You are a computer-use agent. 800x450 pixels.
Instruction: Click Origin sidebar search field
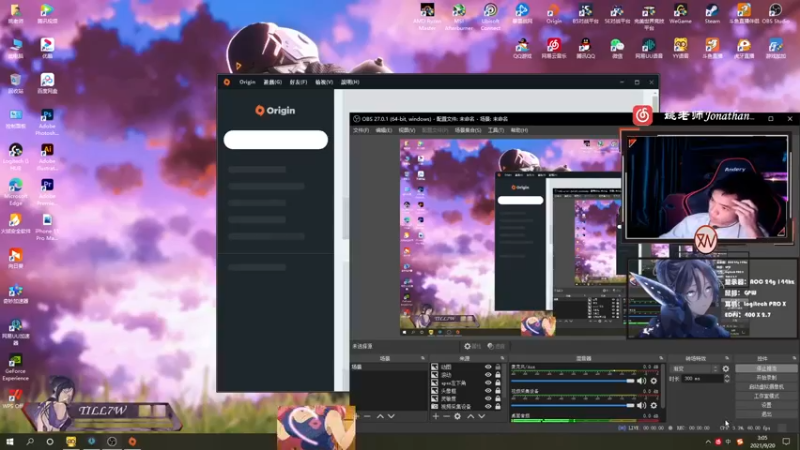pos(276,140)
